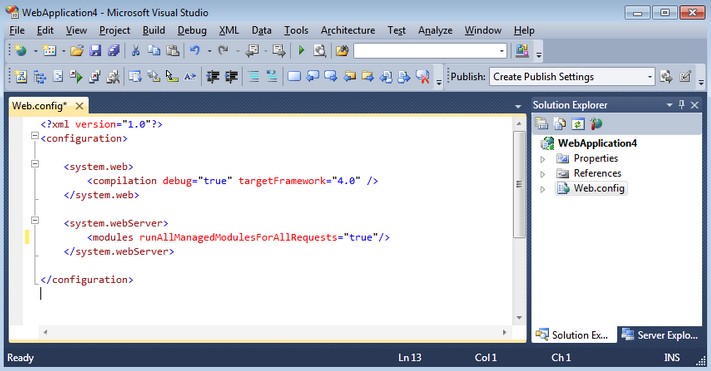The height and width of the screenshot is (371, 711).
Task: Click the editor horizontal scroll right arrow
Action: (504, 332)
